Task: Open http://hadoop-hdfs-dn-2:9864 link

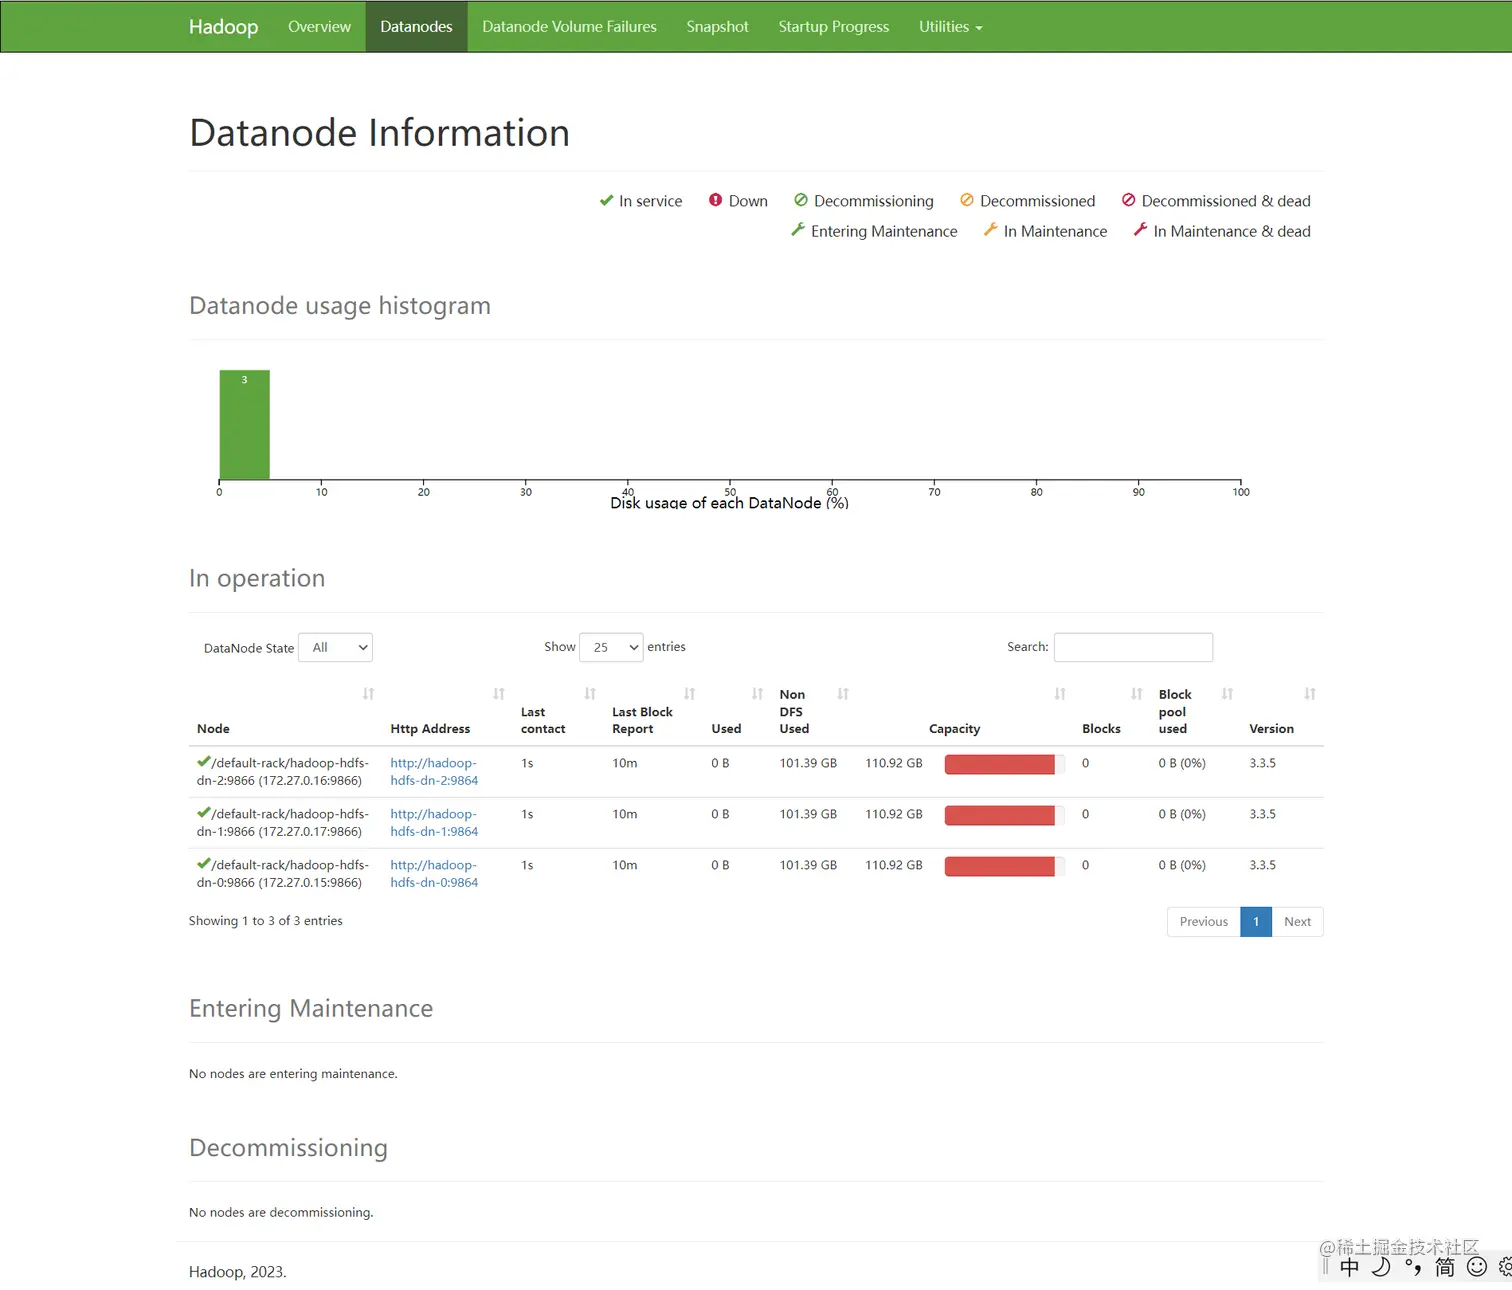Action: (x=434, y=772)
